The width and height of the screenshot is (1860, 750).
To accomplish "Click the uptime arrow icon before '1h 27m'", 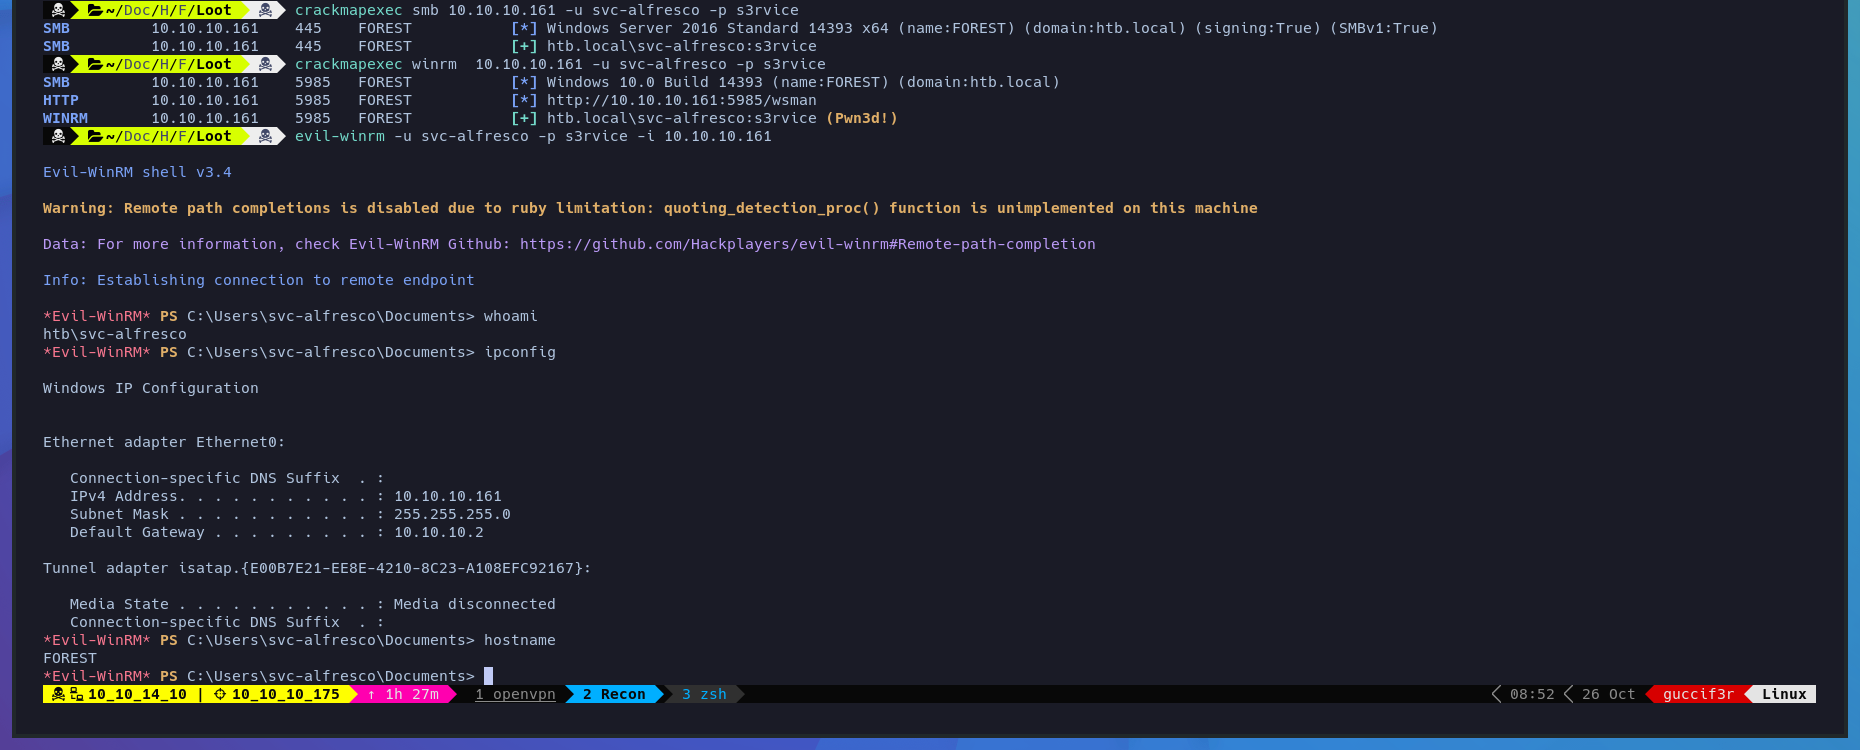I will (372, 694).
